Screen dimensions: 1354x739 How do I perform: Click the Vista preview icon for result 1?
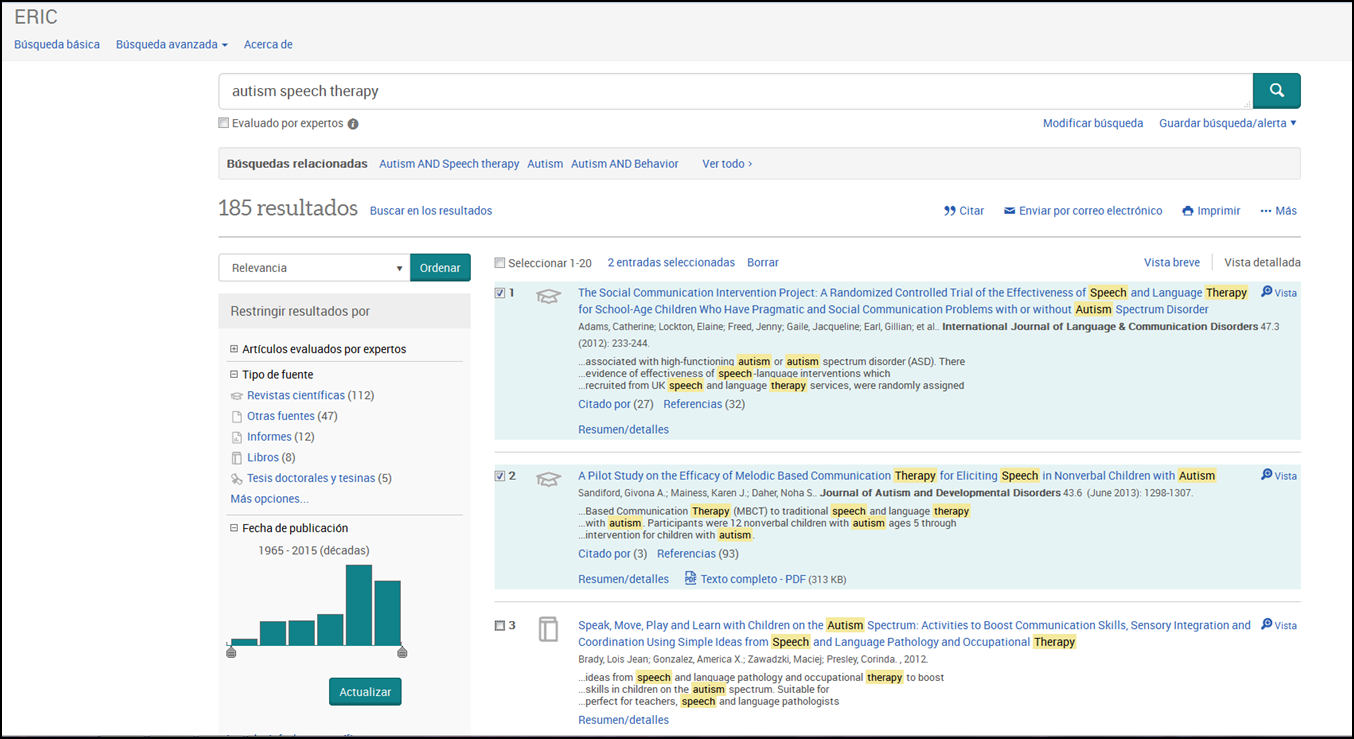pyautogui.click(x=1267, y=292)
